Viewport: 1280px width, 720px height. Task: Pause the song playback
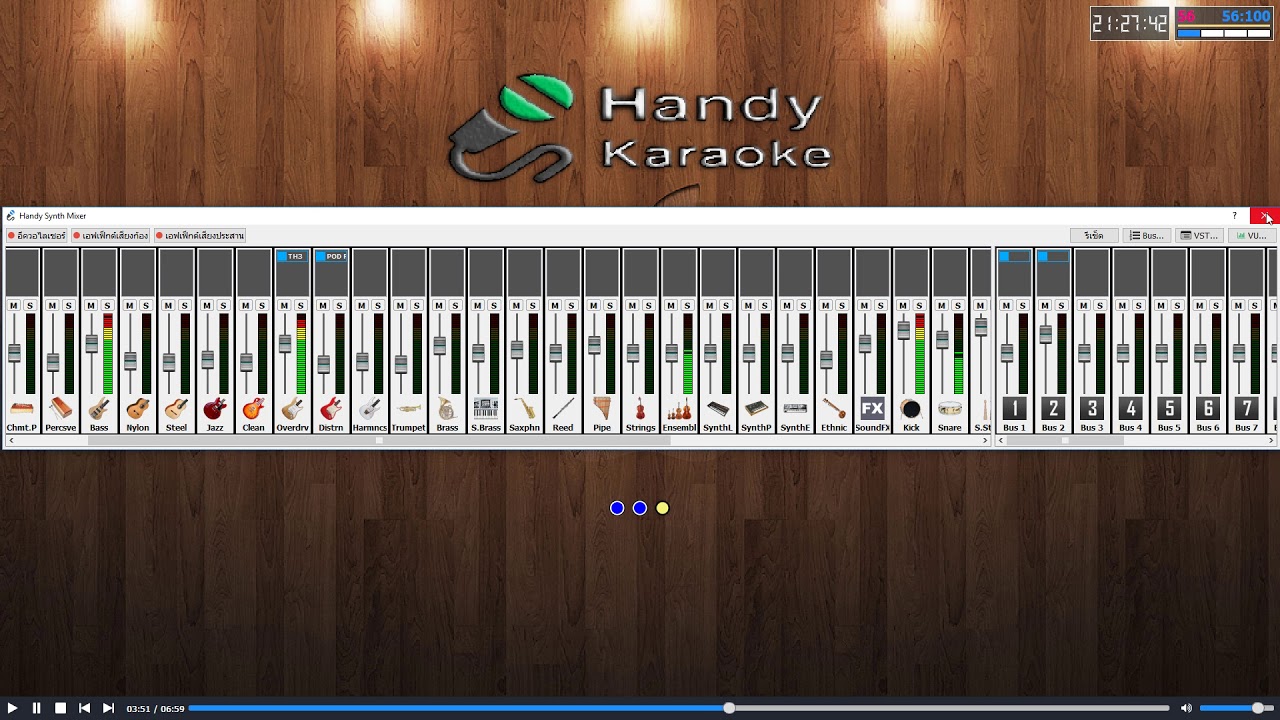coord(36,708)
